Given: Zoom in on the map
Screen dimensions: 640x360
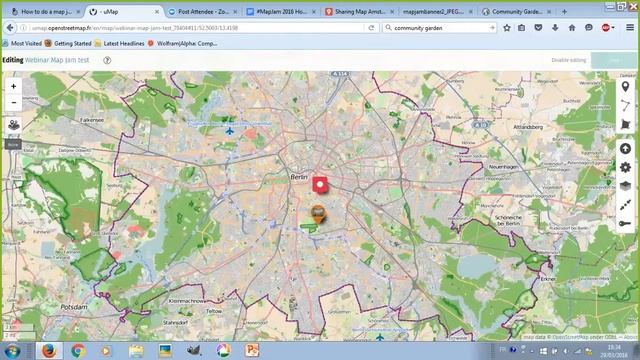Looking at the screenshot, I should click(13, 87).
